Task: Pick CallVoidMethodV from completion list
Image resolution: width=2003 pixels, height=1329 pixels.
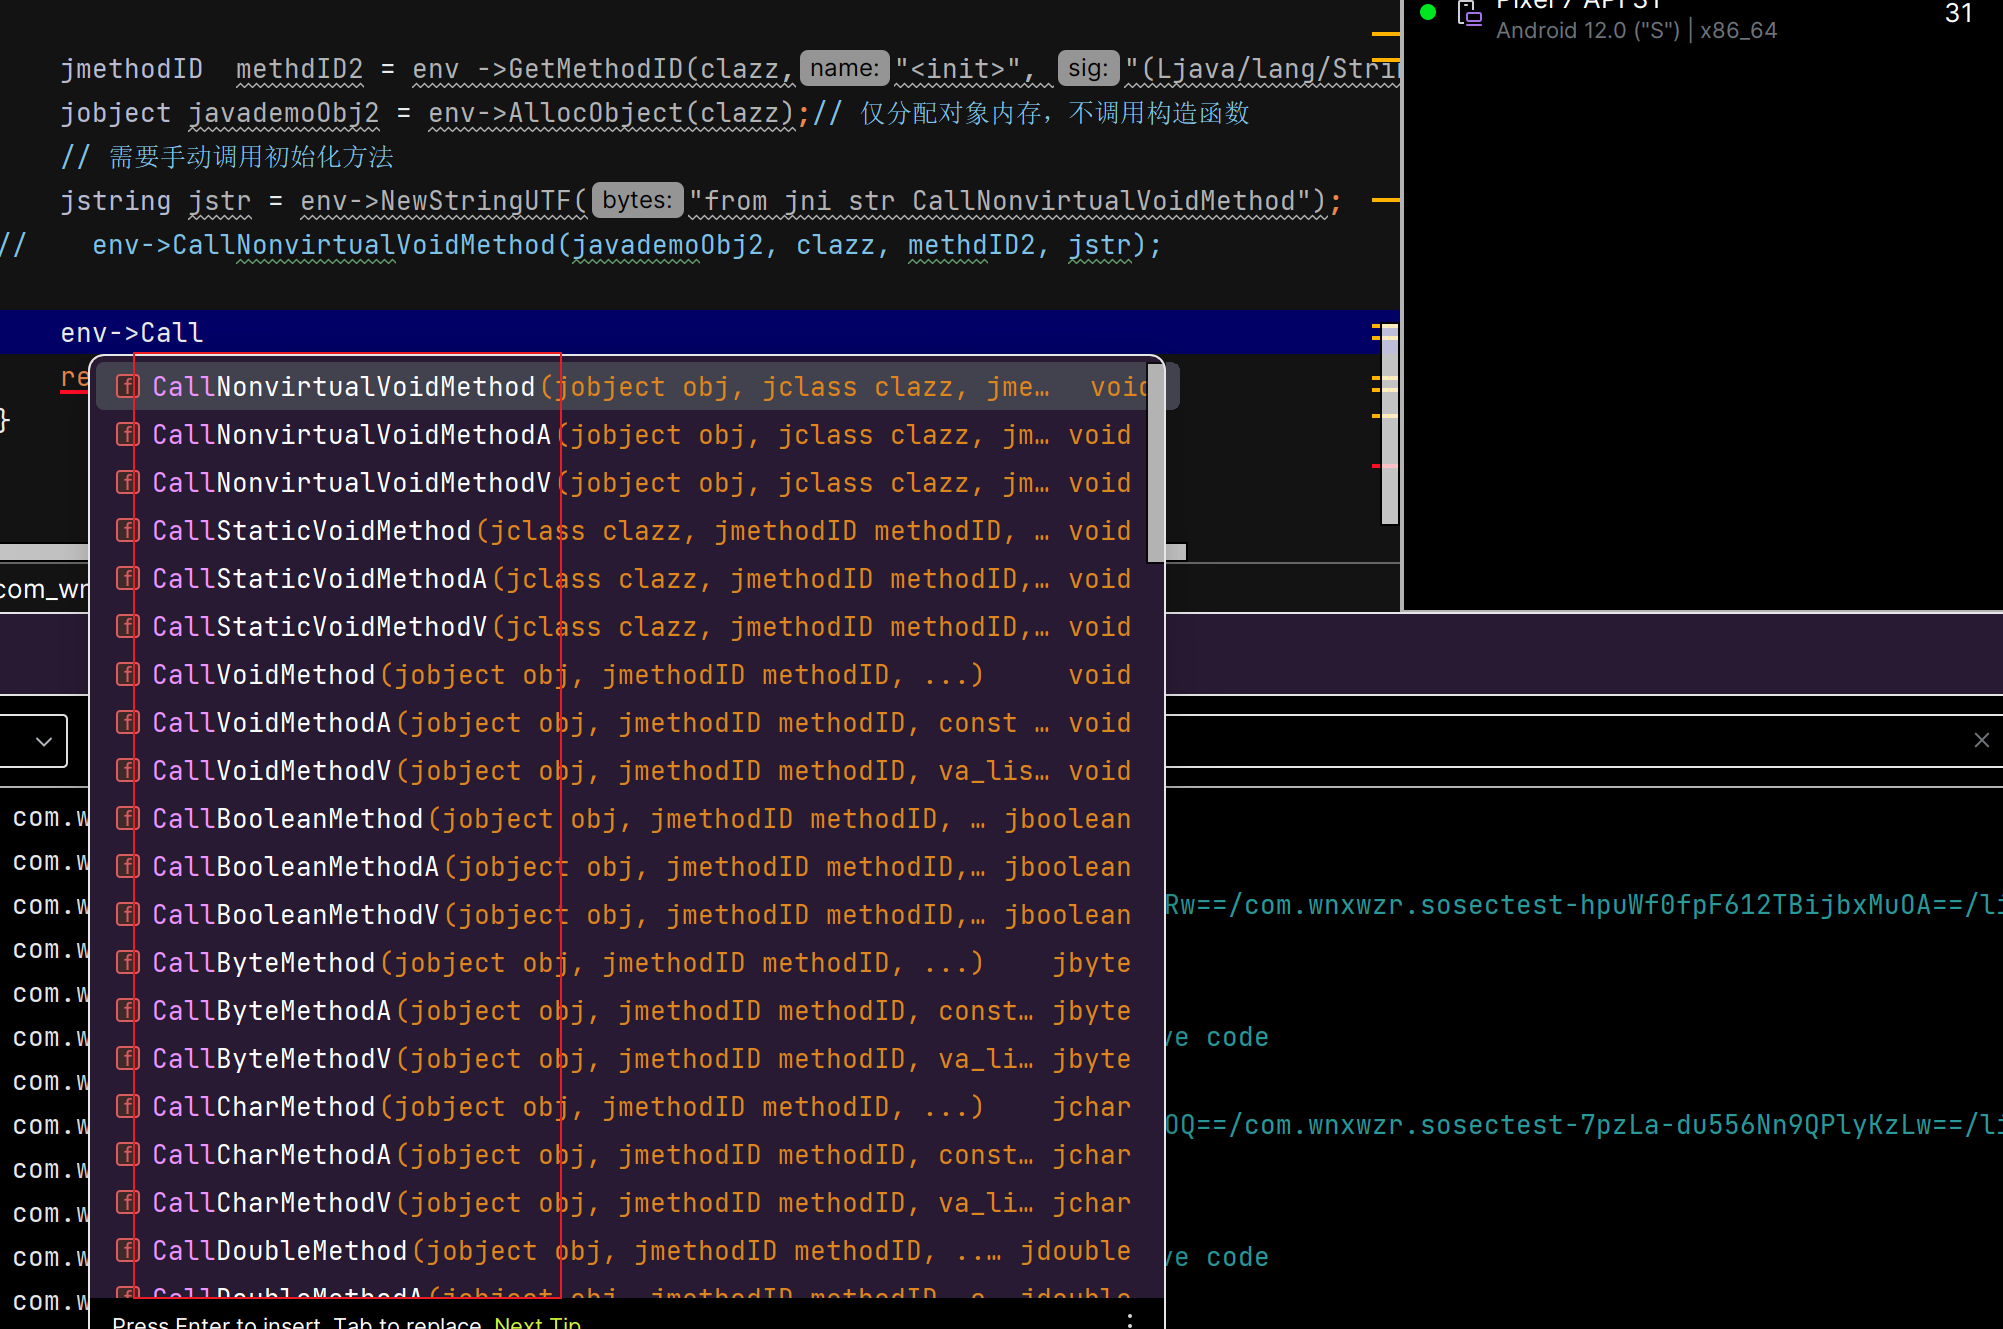Action: coord(627,771)
